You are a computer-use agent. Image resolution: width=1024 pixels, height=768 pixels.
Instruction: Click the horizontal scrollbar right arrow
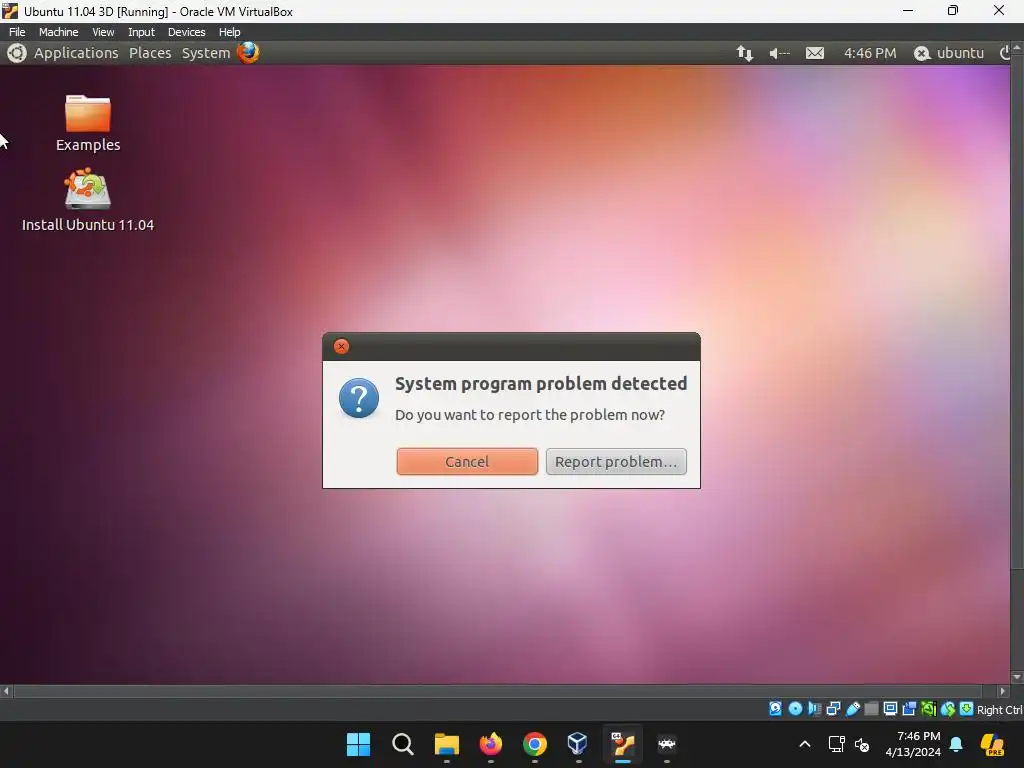point(1002,691)
